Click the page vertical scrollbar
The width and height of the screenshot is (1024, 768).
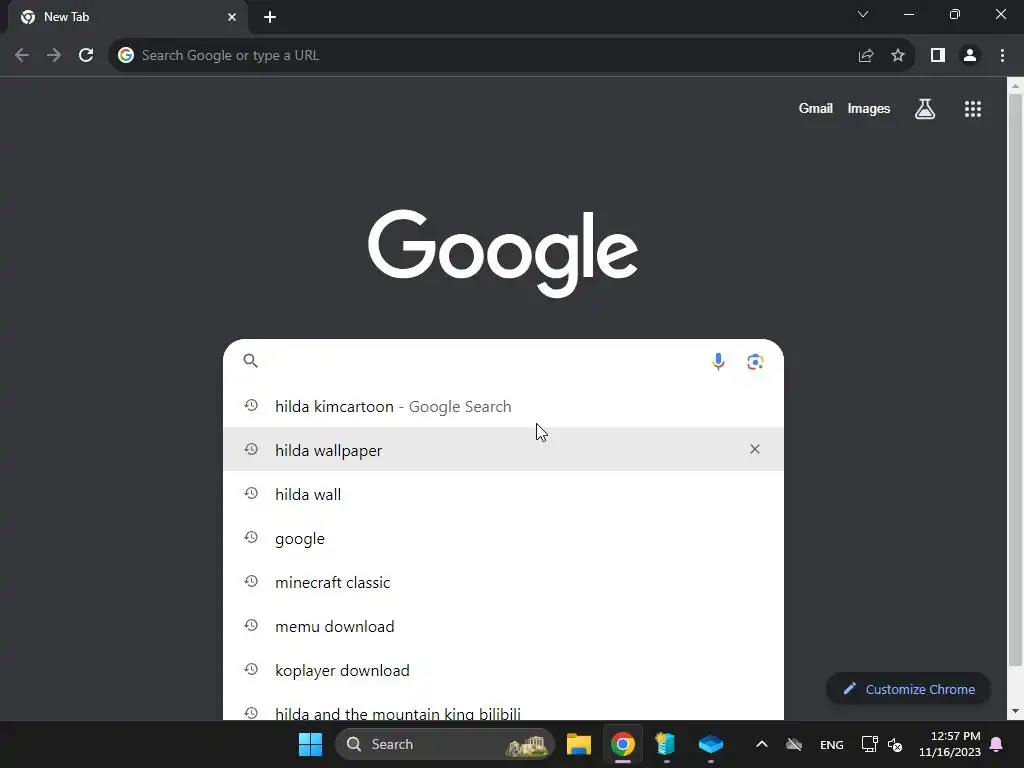click(1015, 380)
